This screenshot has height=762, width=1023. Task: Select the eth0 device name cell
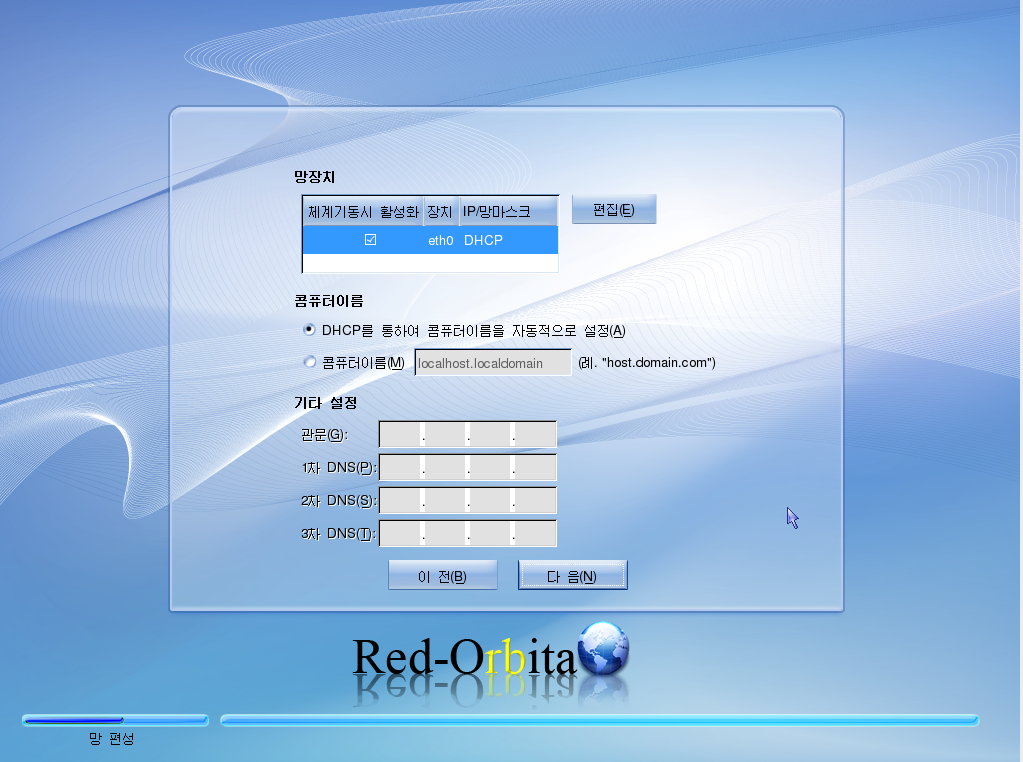440,240
